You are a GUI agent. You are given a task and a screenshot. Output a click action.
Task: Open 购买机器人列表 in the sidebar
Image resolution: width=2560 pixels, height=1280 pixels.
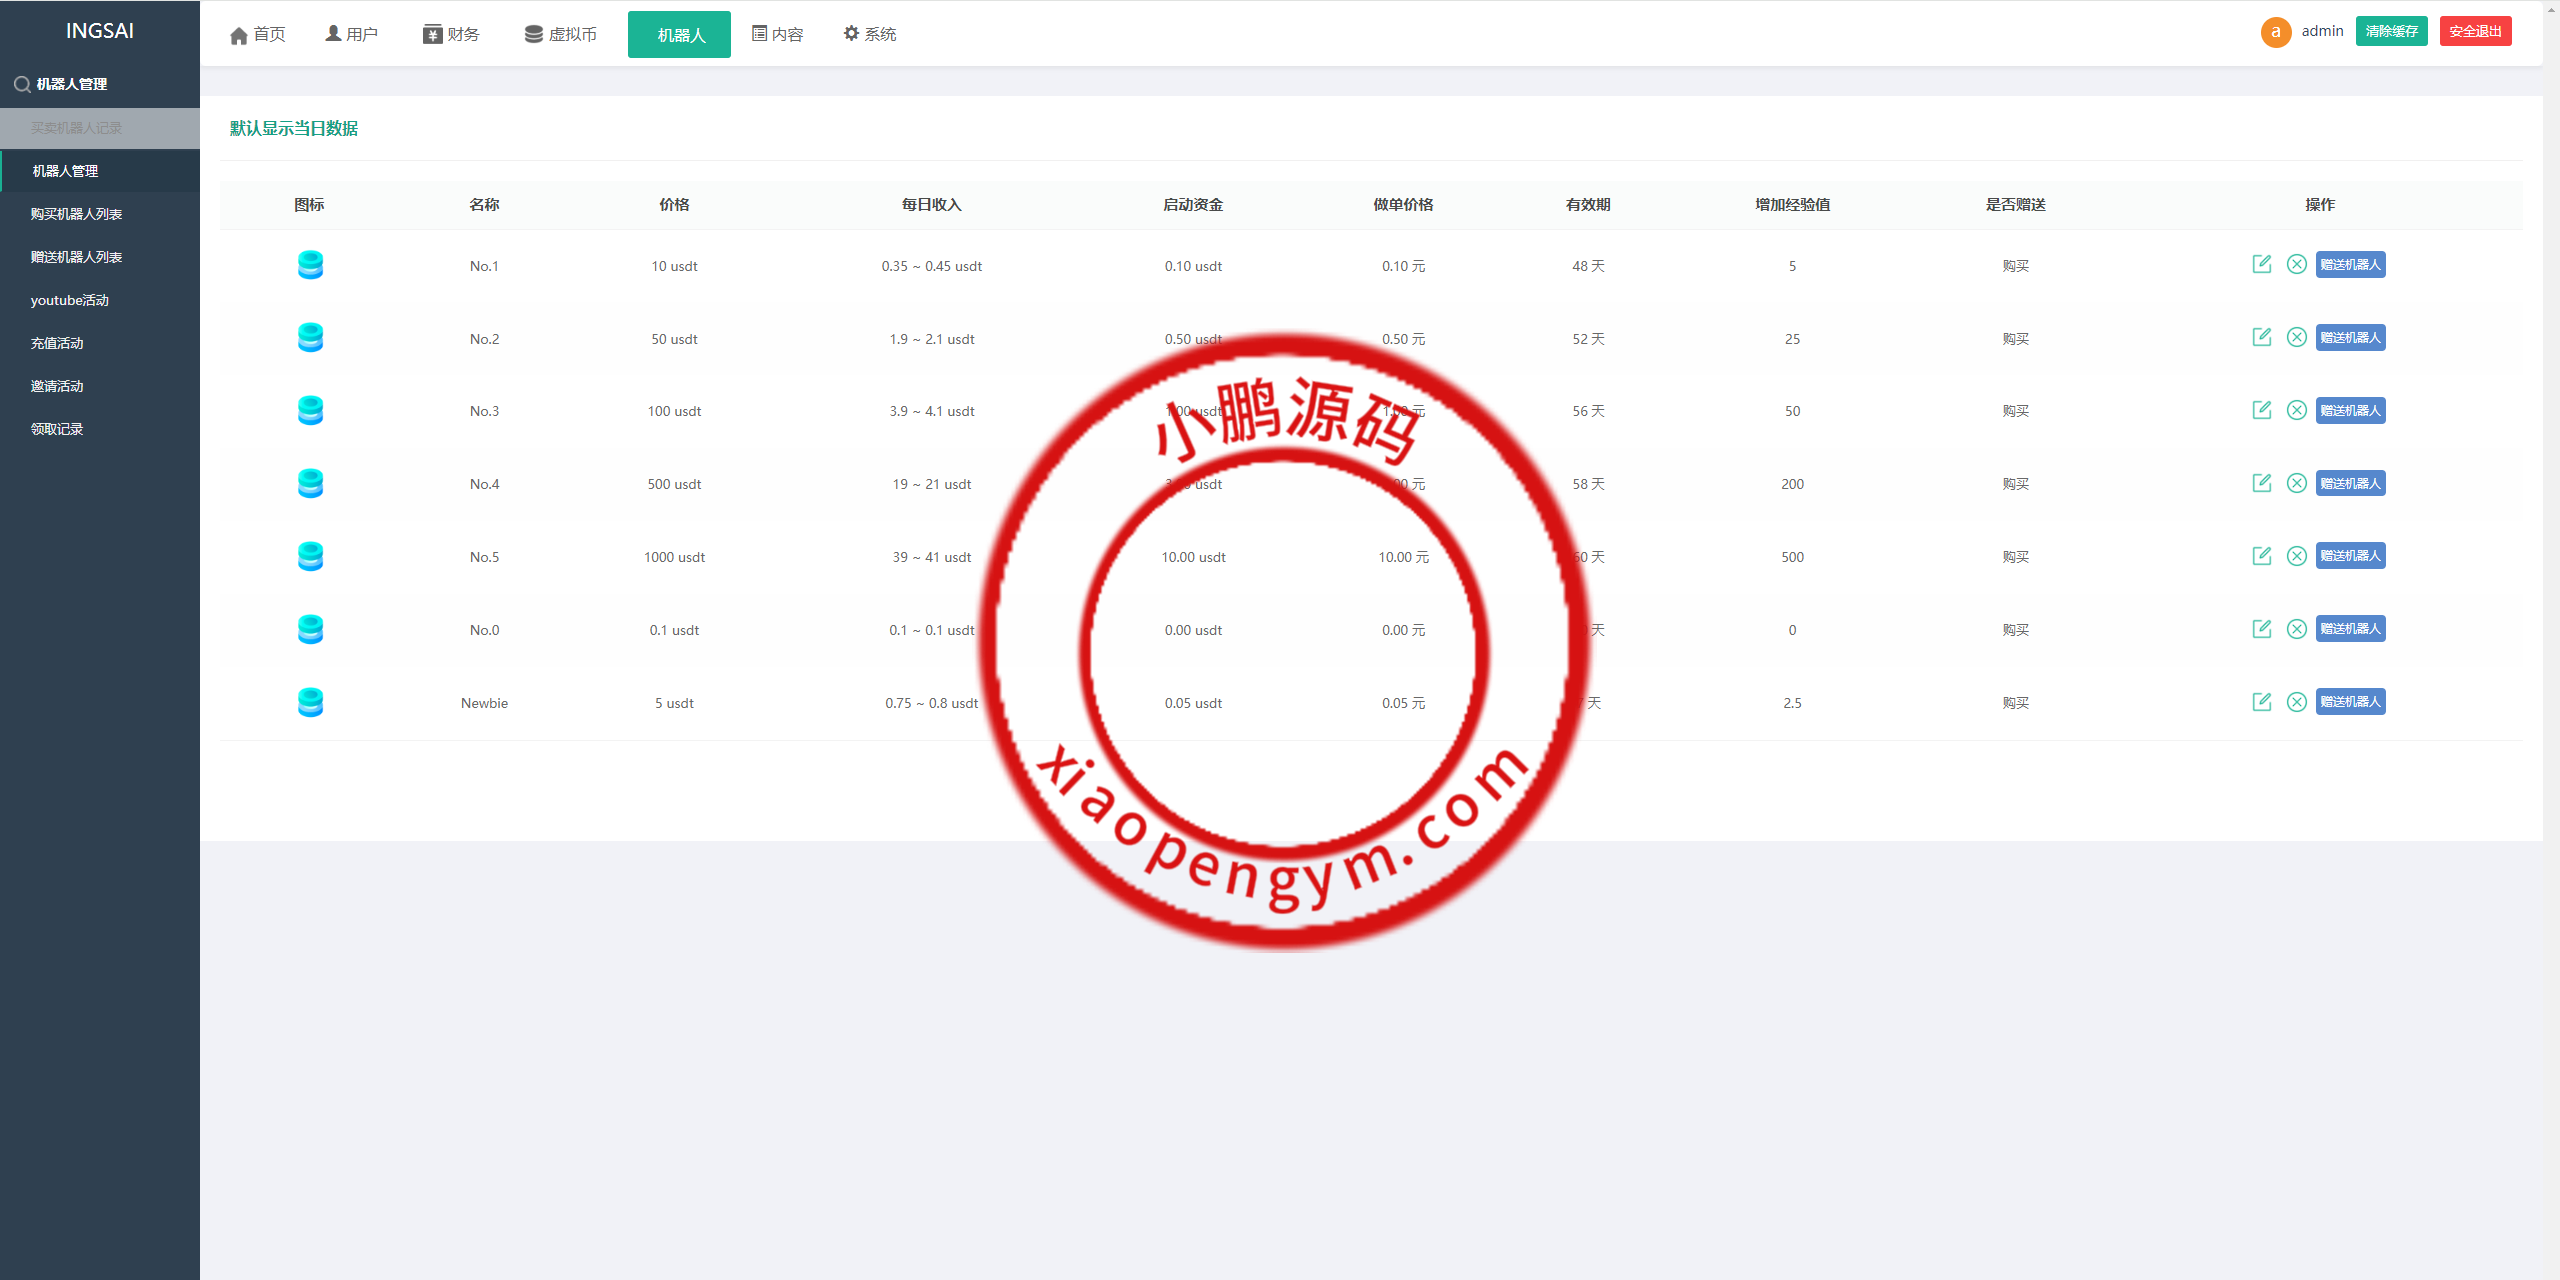pyautogui.click(x=77, y=213)
